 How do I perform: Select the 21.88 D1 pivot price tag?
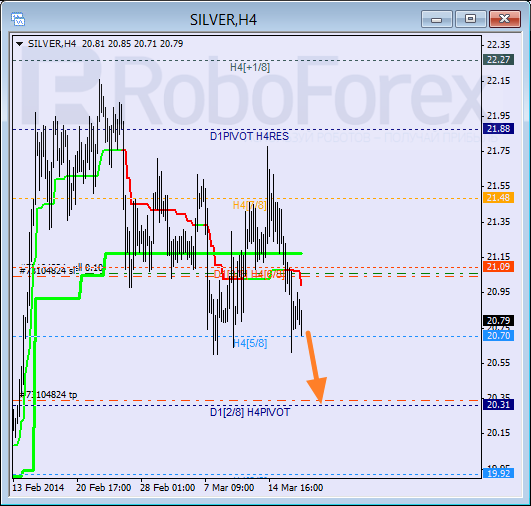(x=498, y=129)
